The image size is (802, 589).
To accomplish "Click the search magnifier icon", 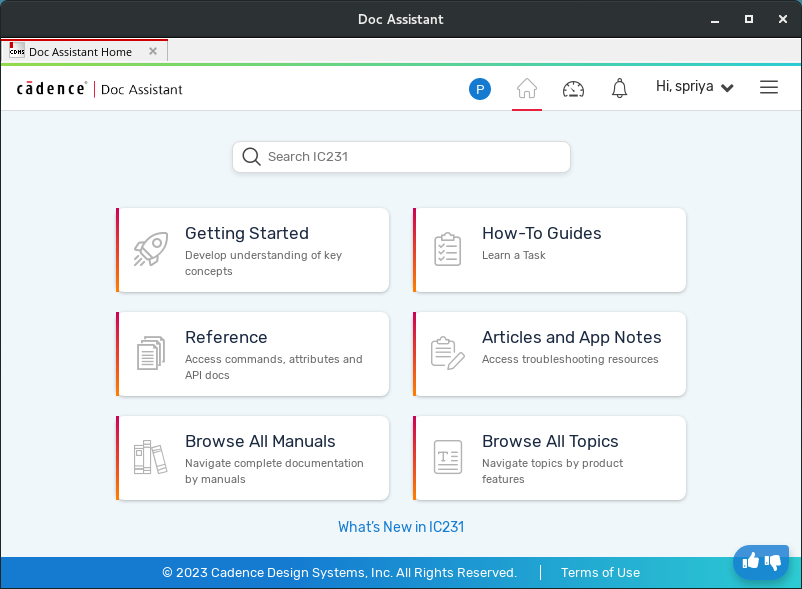I will (x=251, y=157).
